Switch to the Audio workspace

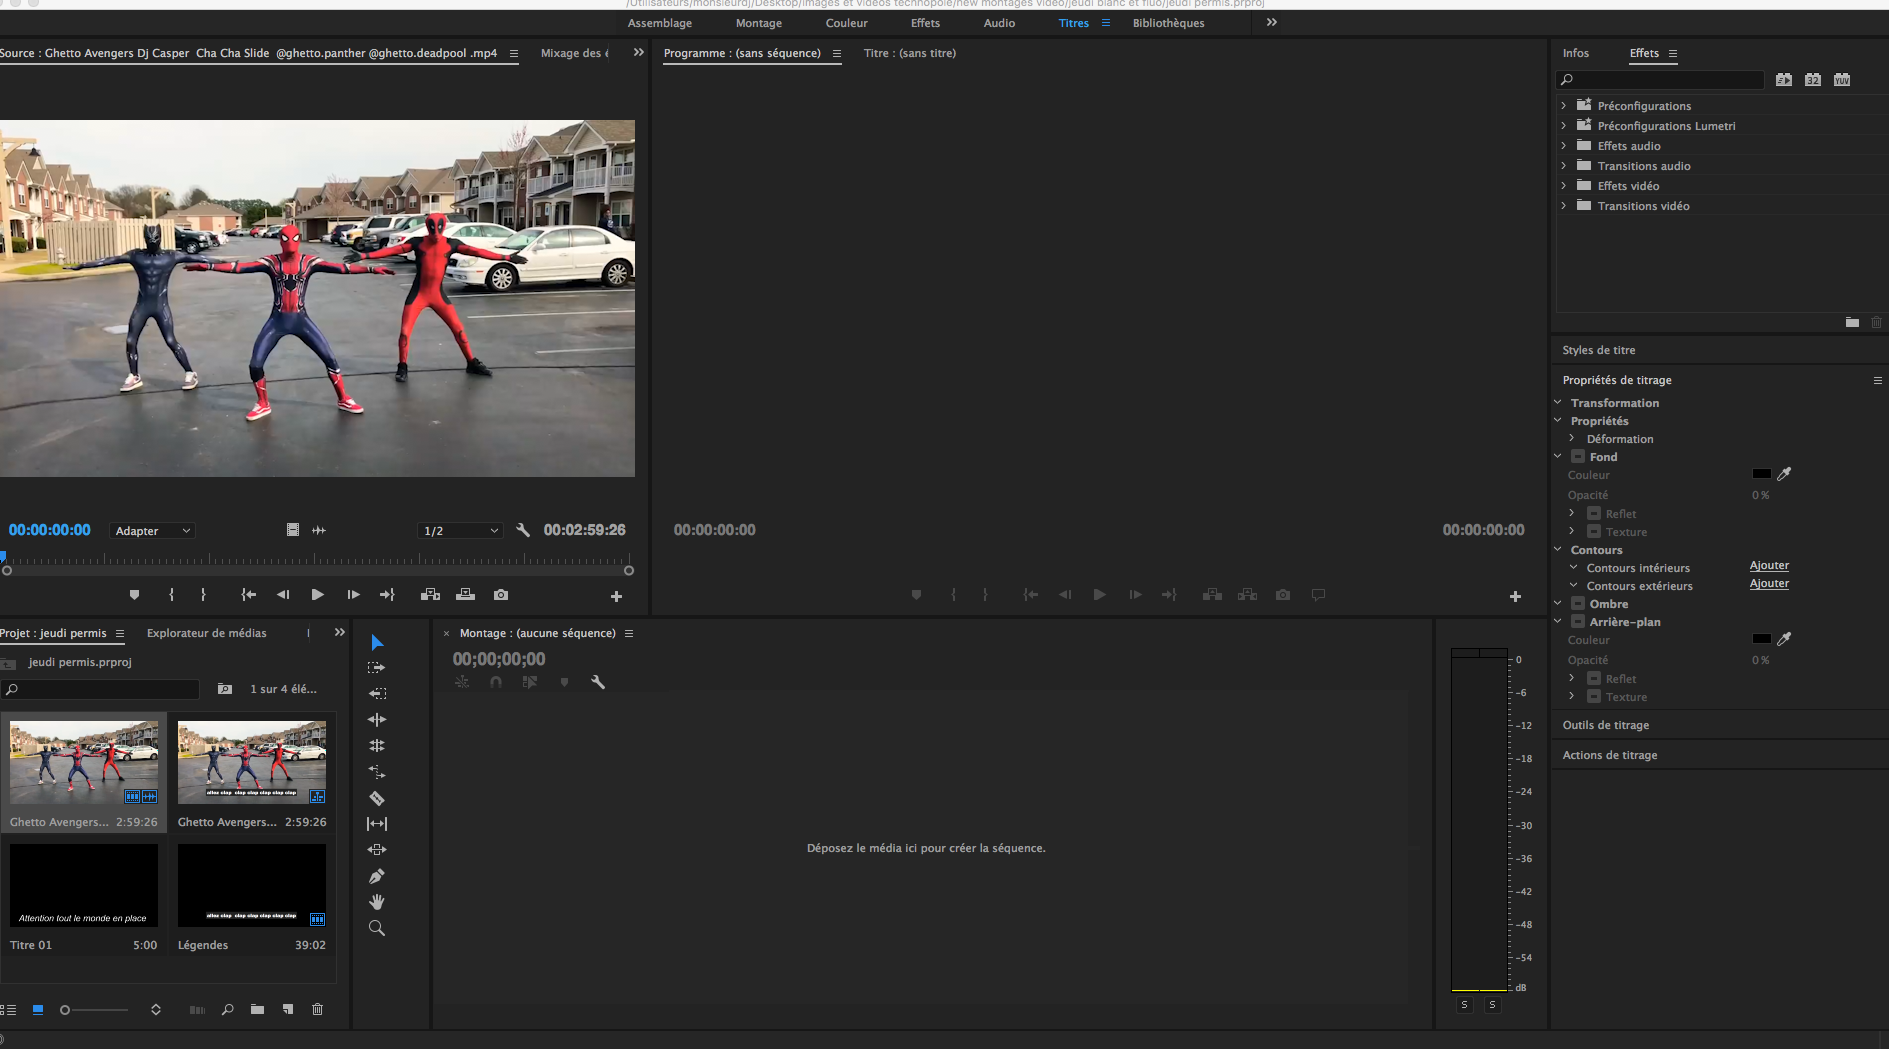pos(999,23)
